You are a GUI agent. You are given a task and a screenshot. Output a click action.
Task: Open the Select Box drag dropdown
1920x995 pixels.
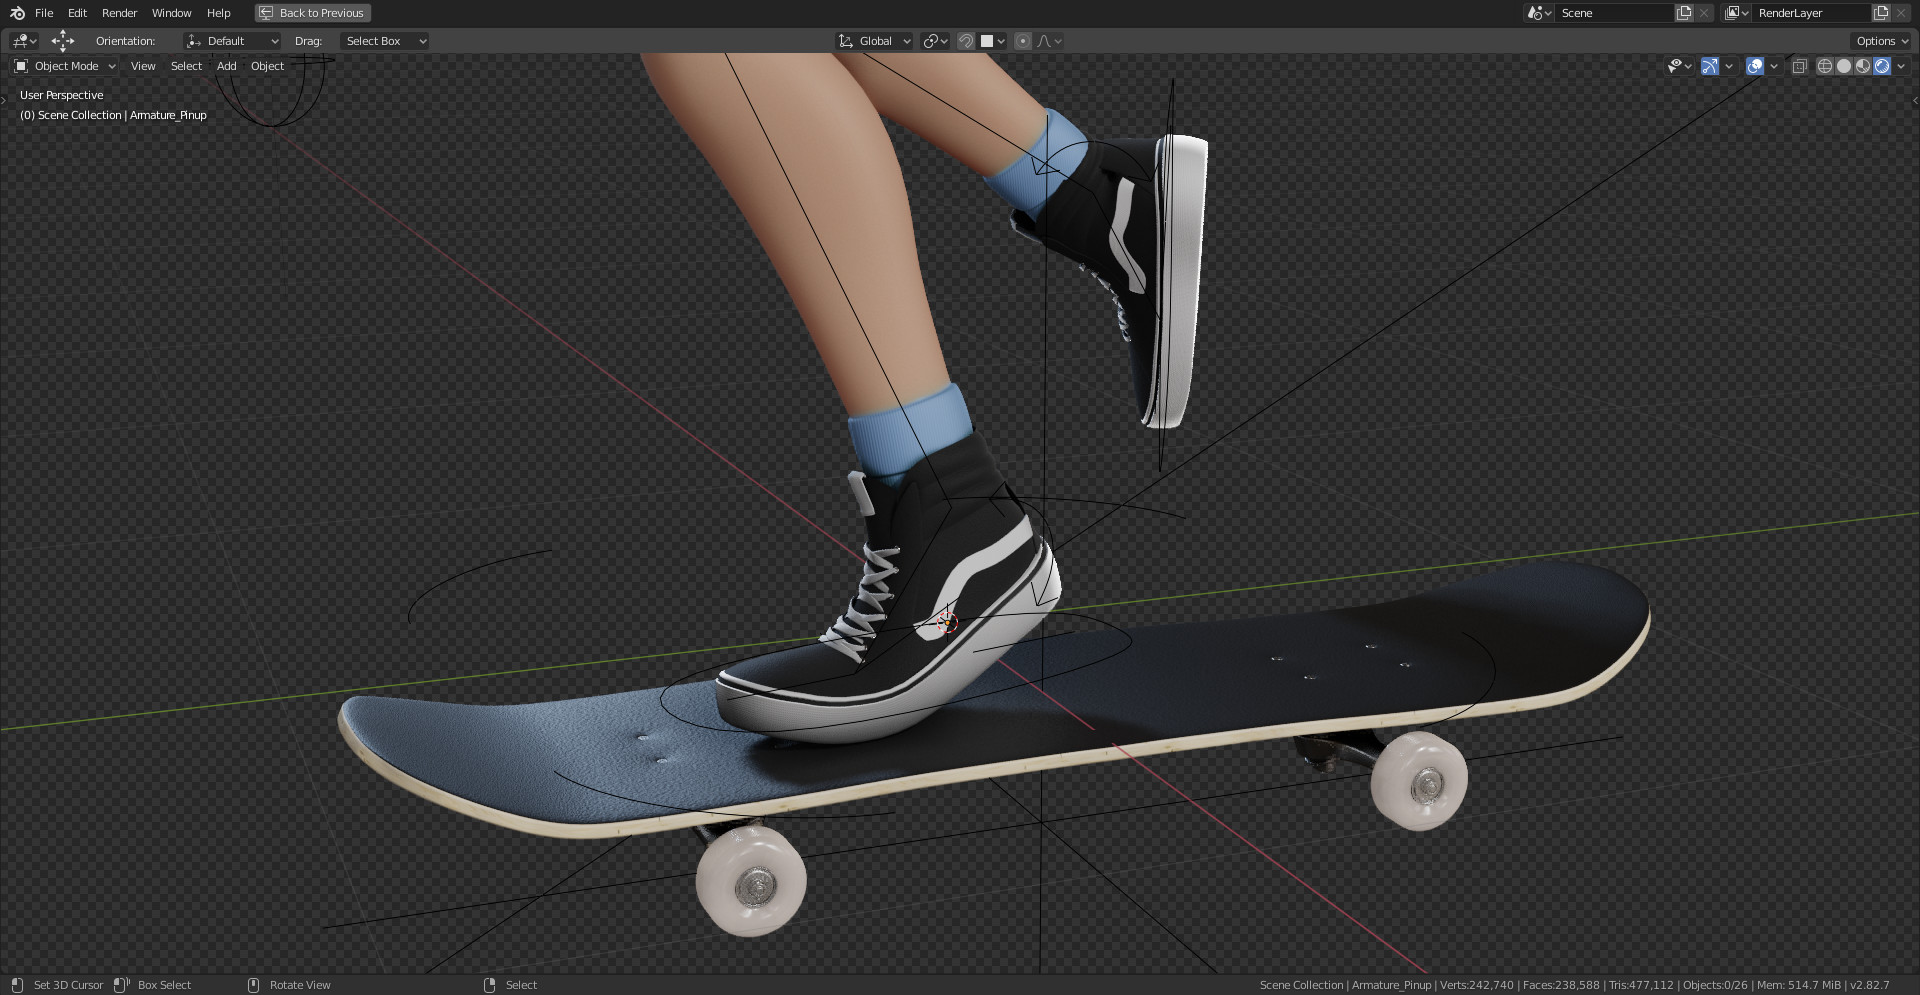tap(385, 41)
